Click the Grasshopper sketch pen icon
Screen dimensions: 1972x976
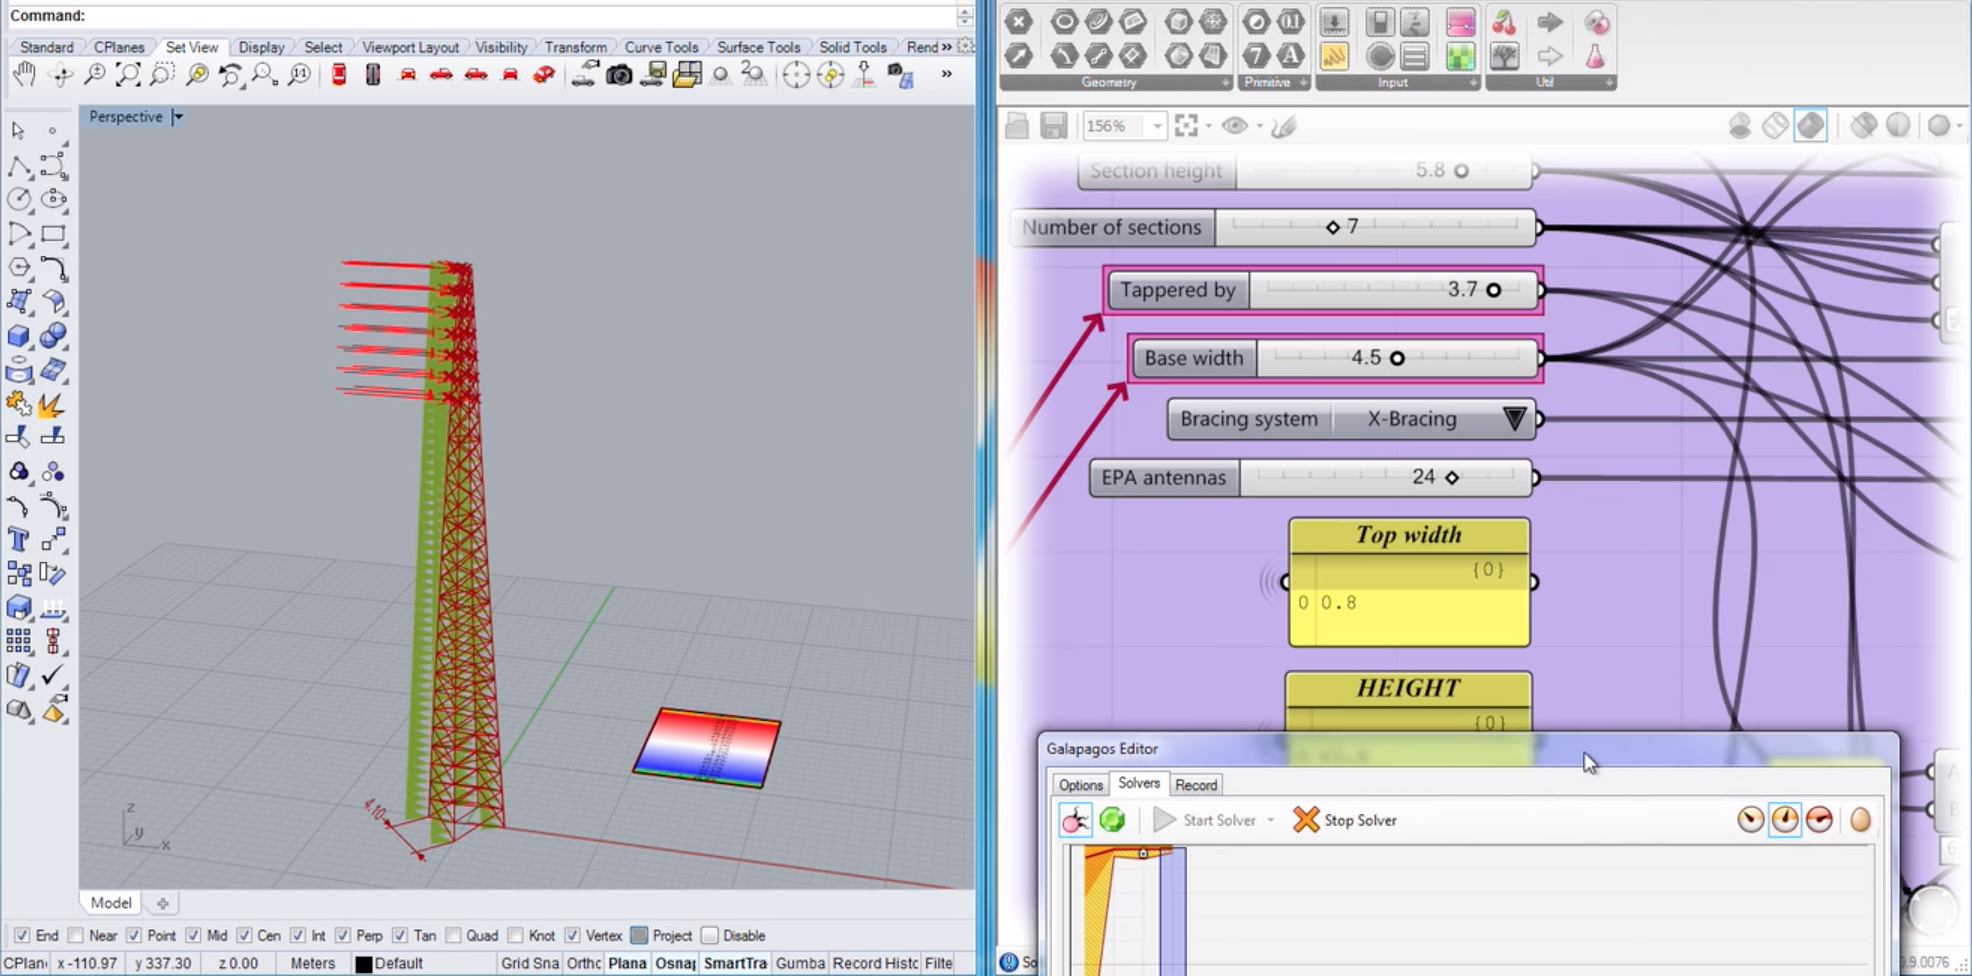[x=1285, y=126]
